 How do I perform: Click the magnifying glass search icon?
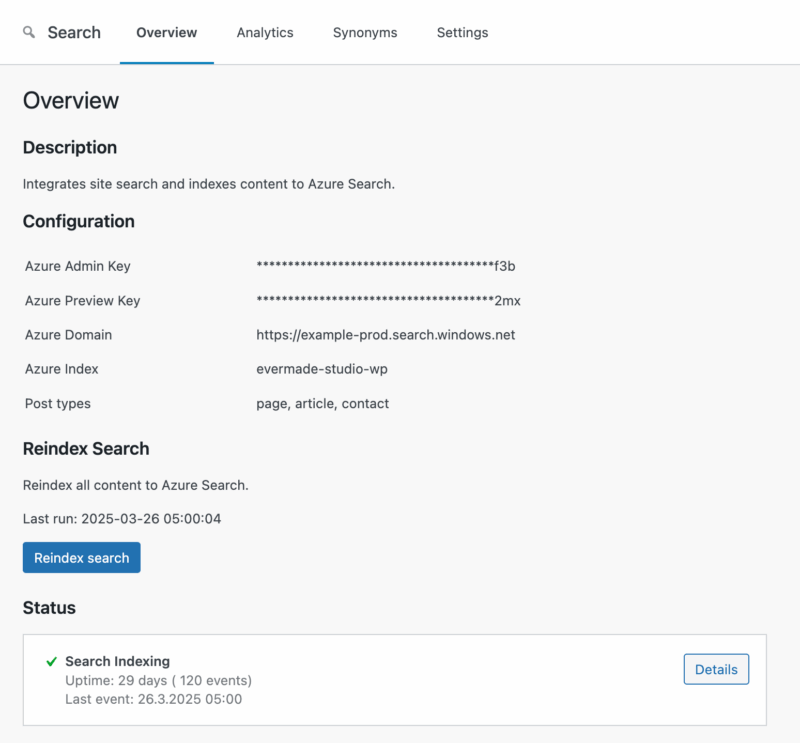click(x=29, y=33)
